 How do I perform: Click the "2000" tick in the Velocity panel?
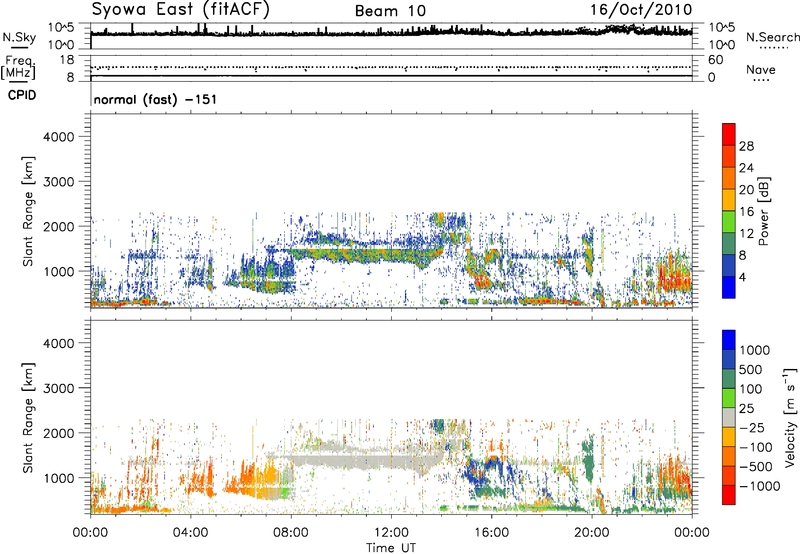[x=58, y=433]
